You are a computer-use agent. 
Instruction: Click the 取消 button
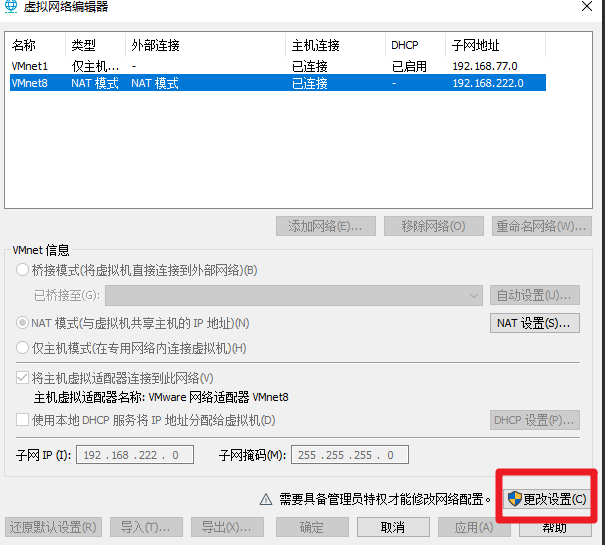click(393, 527)
